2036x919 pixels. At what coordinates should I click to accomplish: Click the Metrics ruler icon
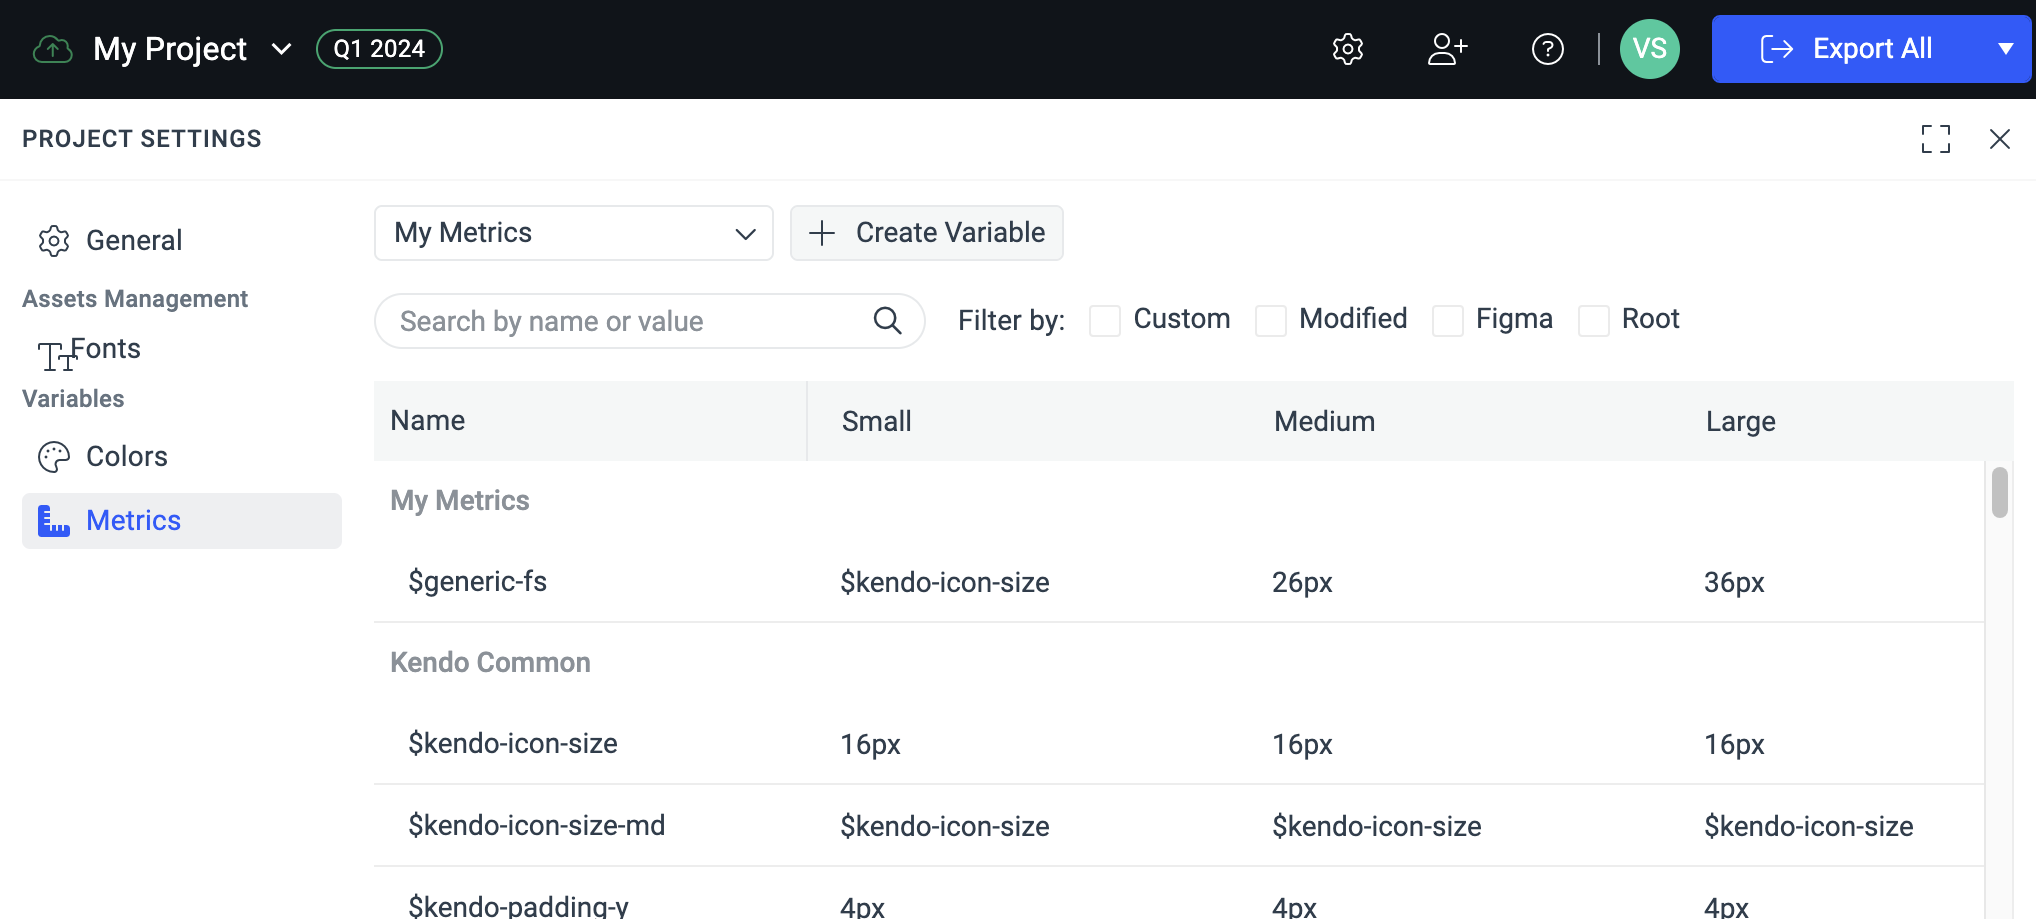[x=54, y=521]
